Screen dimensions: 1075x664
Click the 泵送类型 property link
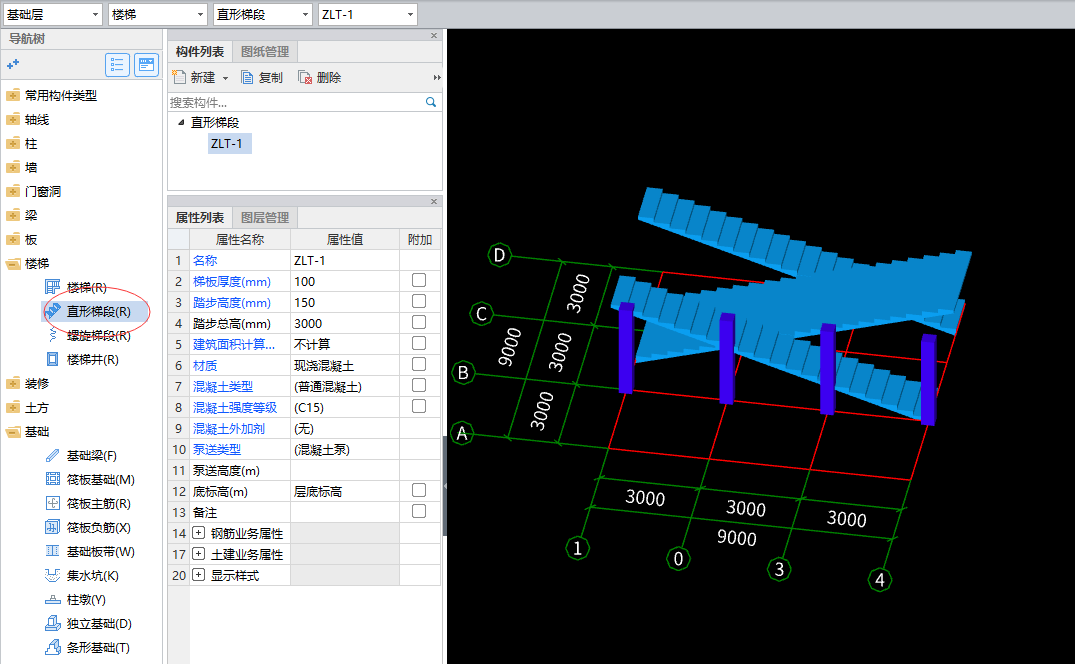click(217, 450)
